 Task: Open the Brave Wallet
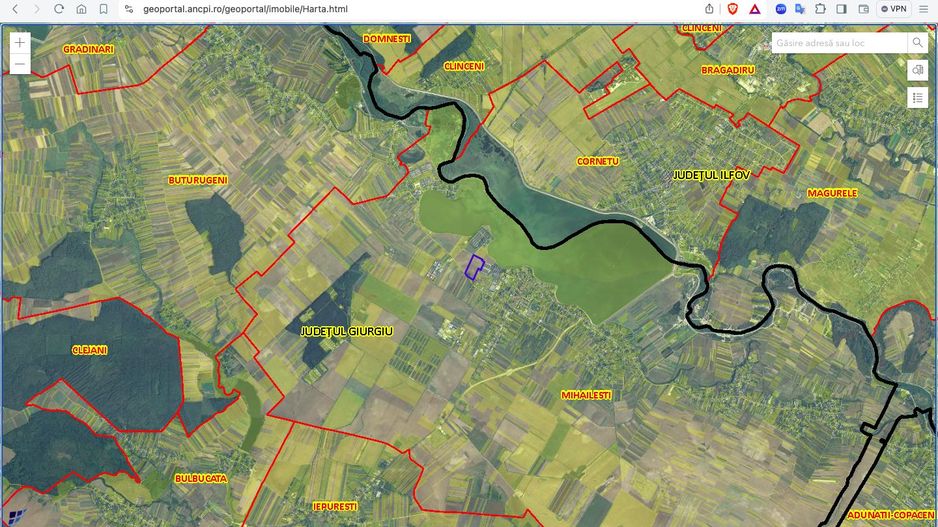tap(863, 9)
